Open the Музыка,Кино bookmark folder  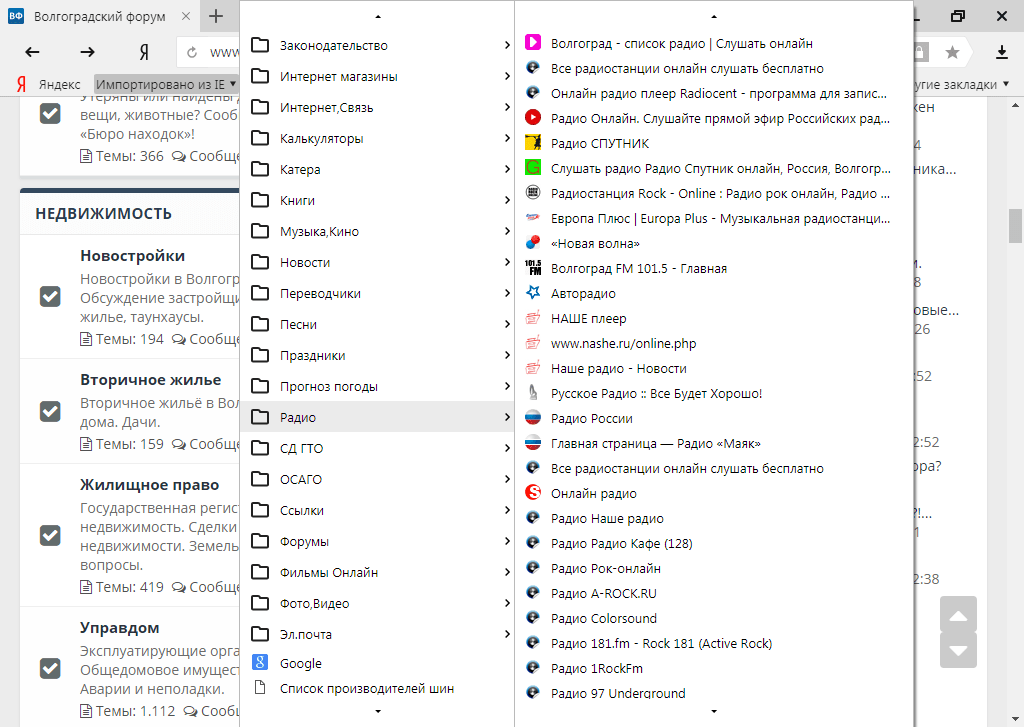pos(377,231)
